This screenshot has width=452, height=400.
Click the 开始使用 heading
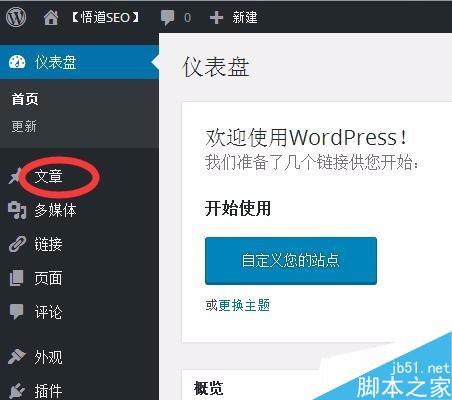(x=238, y=208)
